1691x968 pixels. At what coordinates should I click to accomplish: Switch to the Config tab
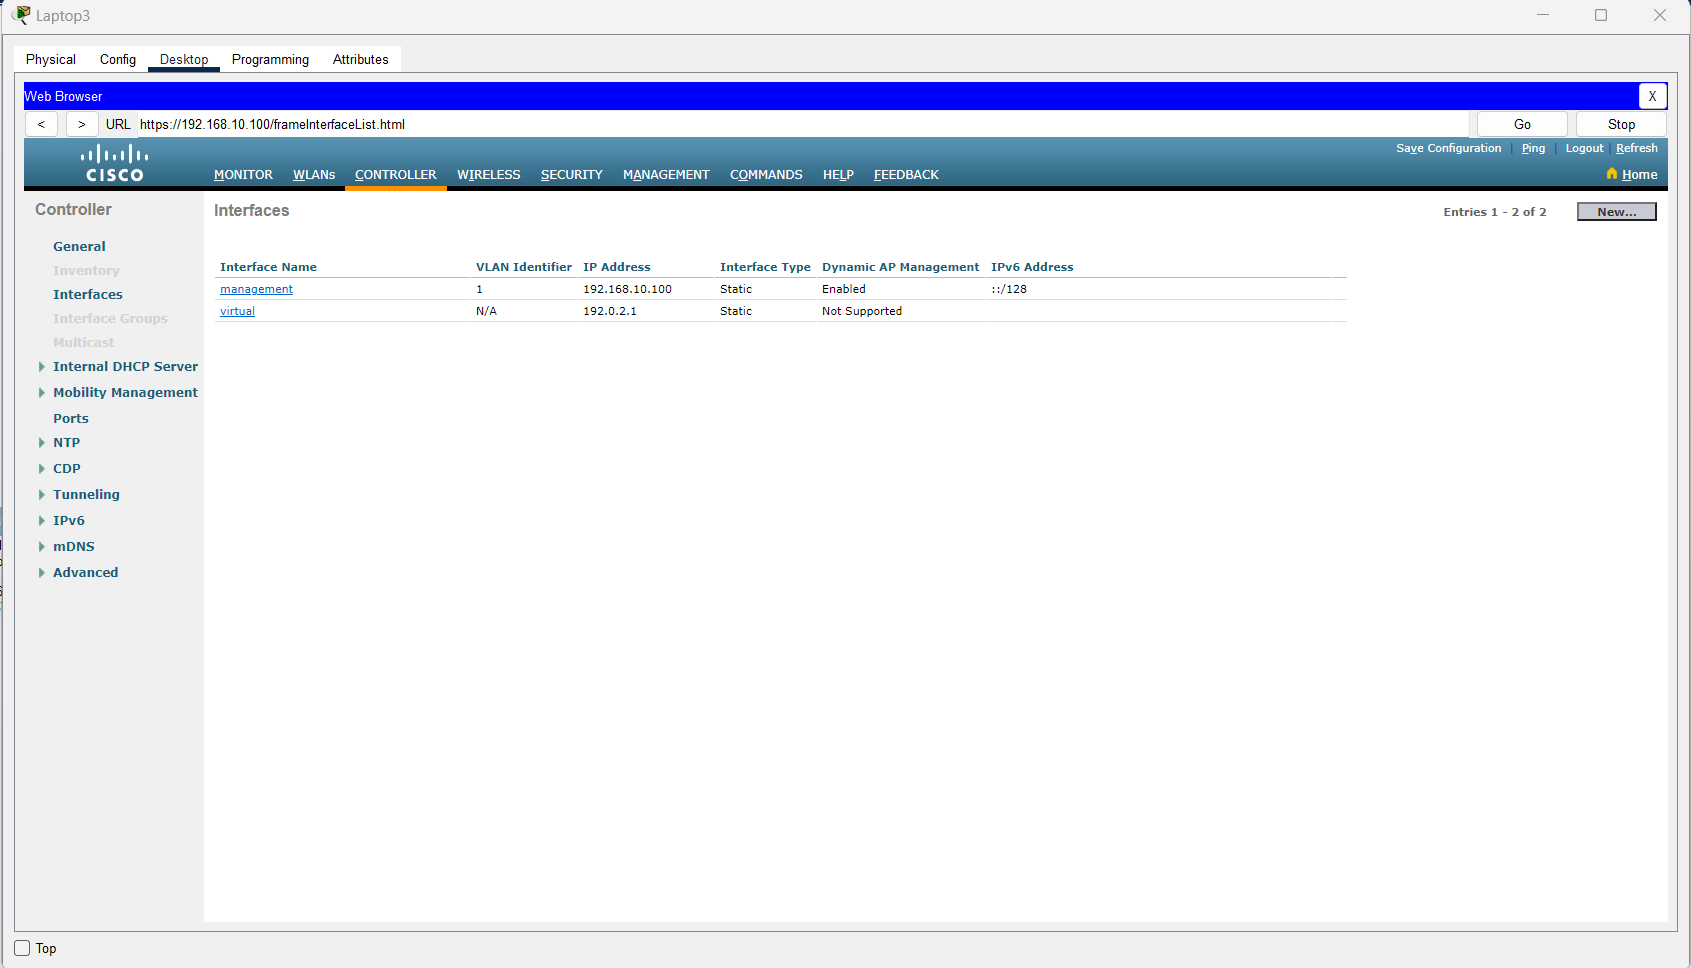click(x=117, y=59)
